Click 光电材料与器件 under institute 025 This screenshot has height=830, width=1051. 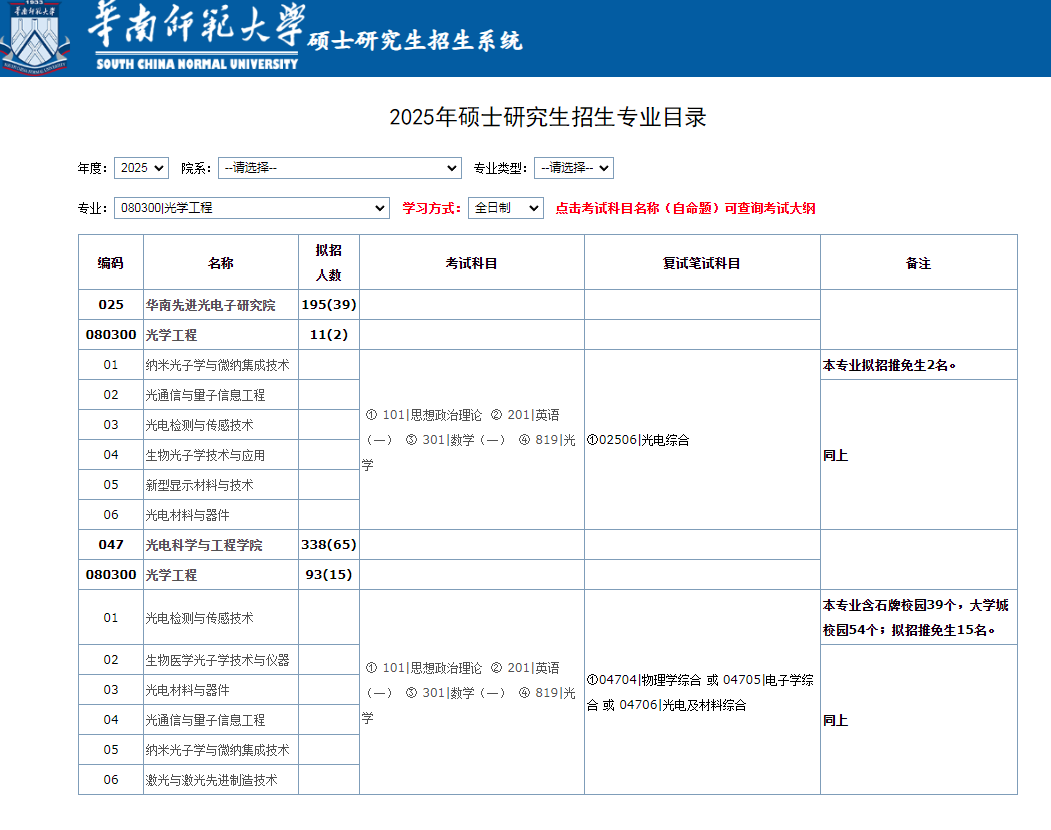pos(187,516)
